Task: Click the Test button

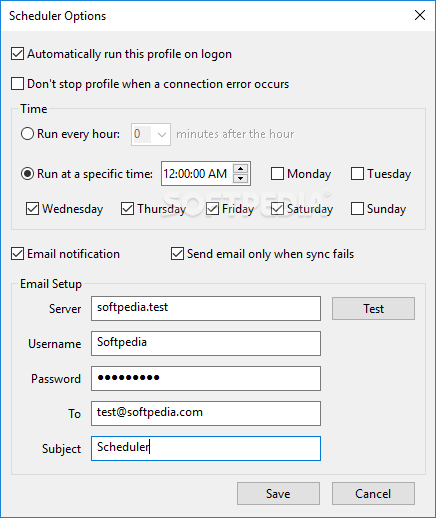Action: point(373,309)
